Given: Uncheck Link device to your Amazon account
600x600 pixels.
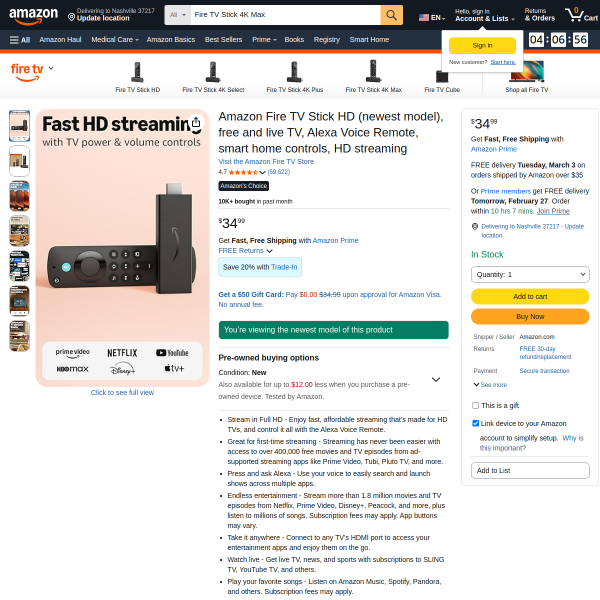Looking at the screenshot, I should (x=475, y=423).
